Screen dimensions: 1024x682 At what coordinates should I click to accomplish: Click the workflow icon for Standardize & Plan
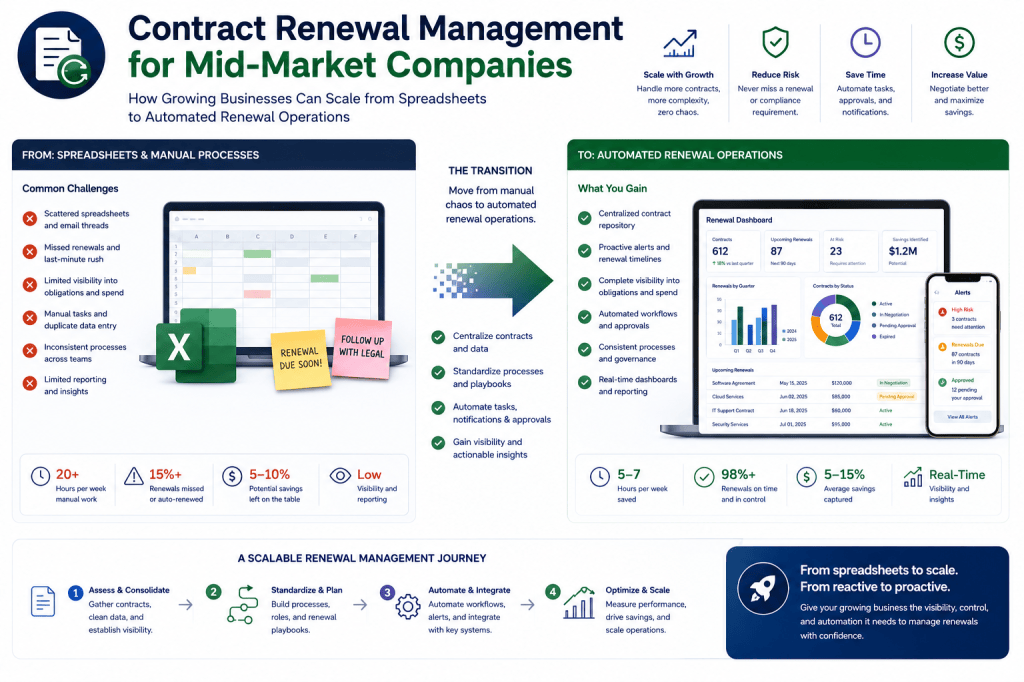point(241,604)
